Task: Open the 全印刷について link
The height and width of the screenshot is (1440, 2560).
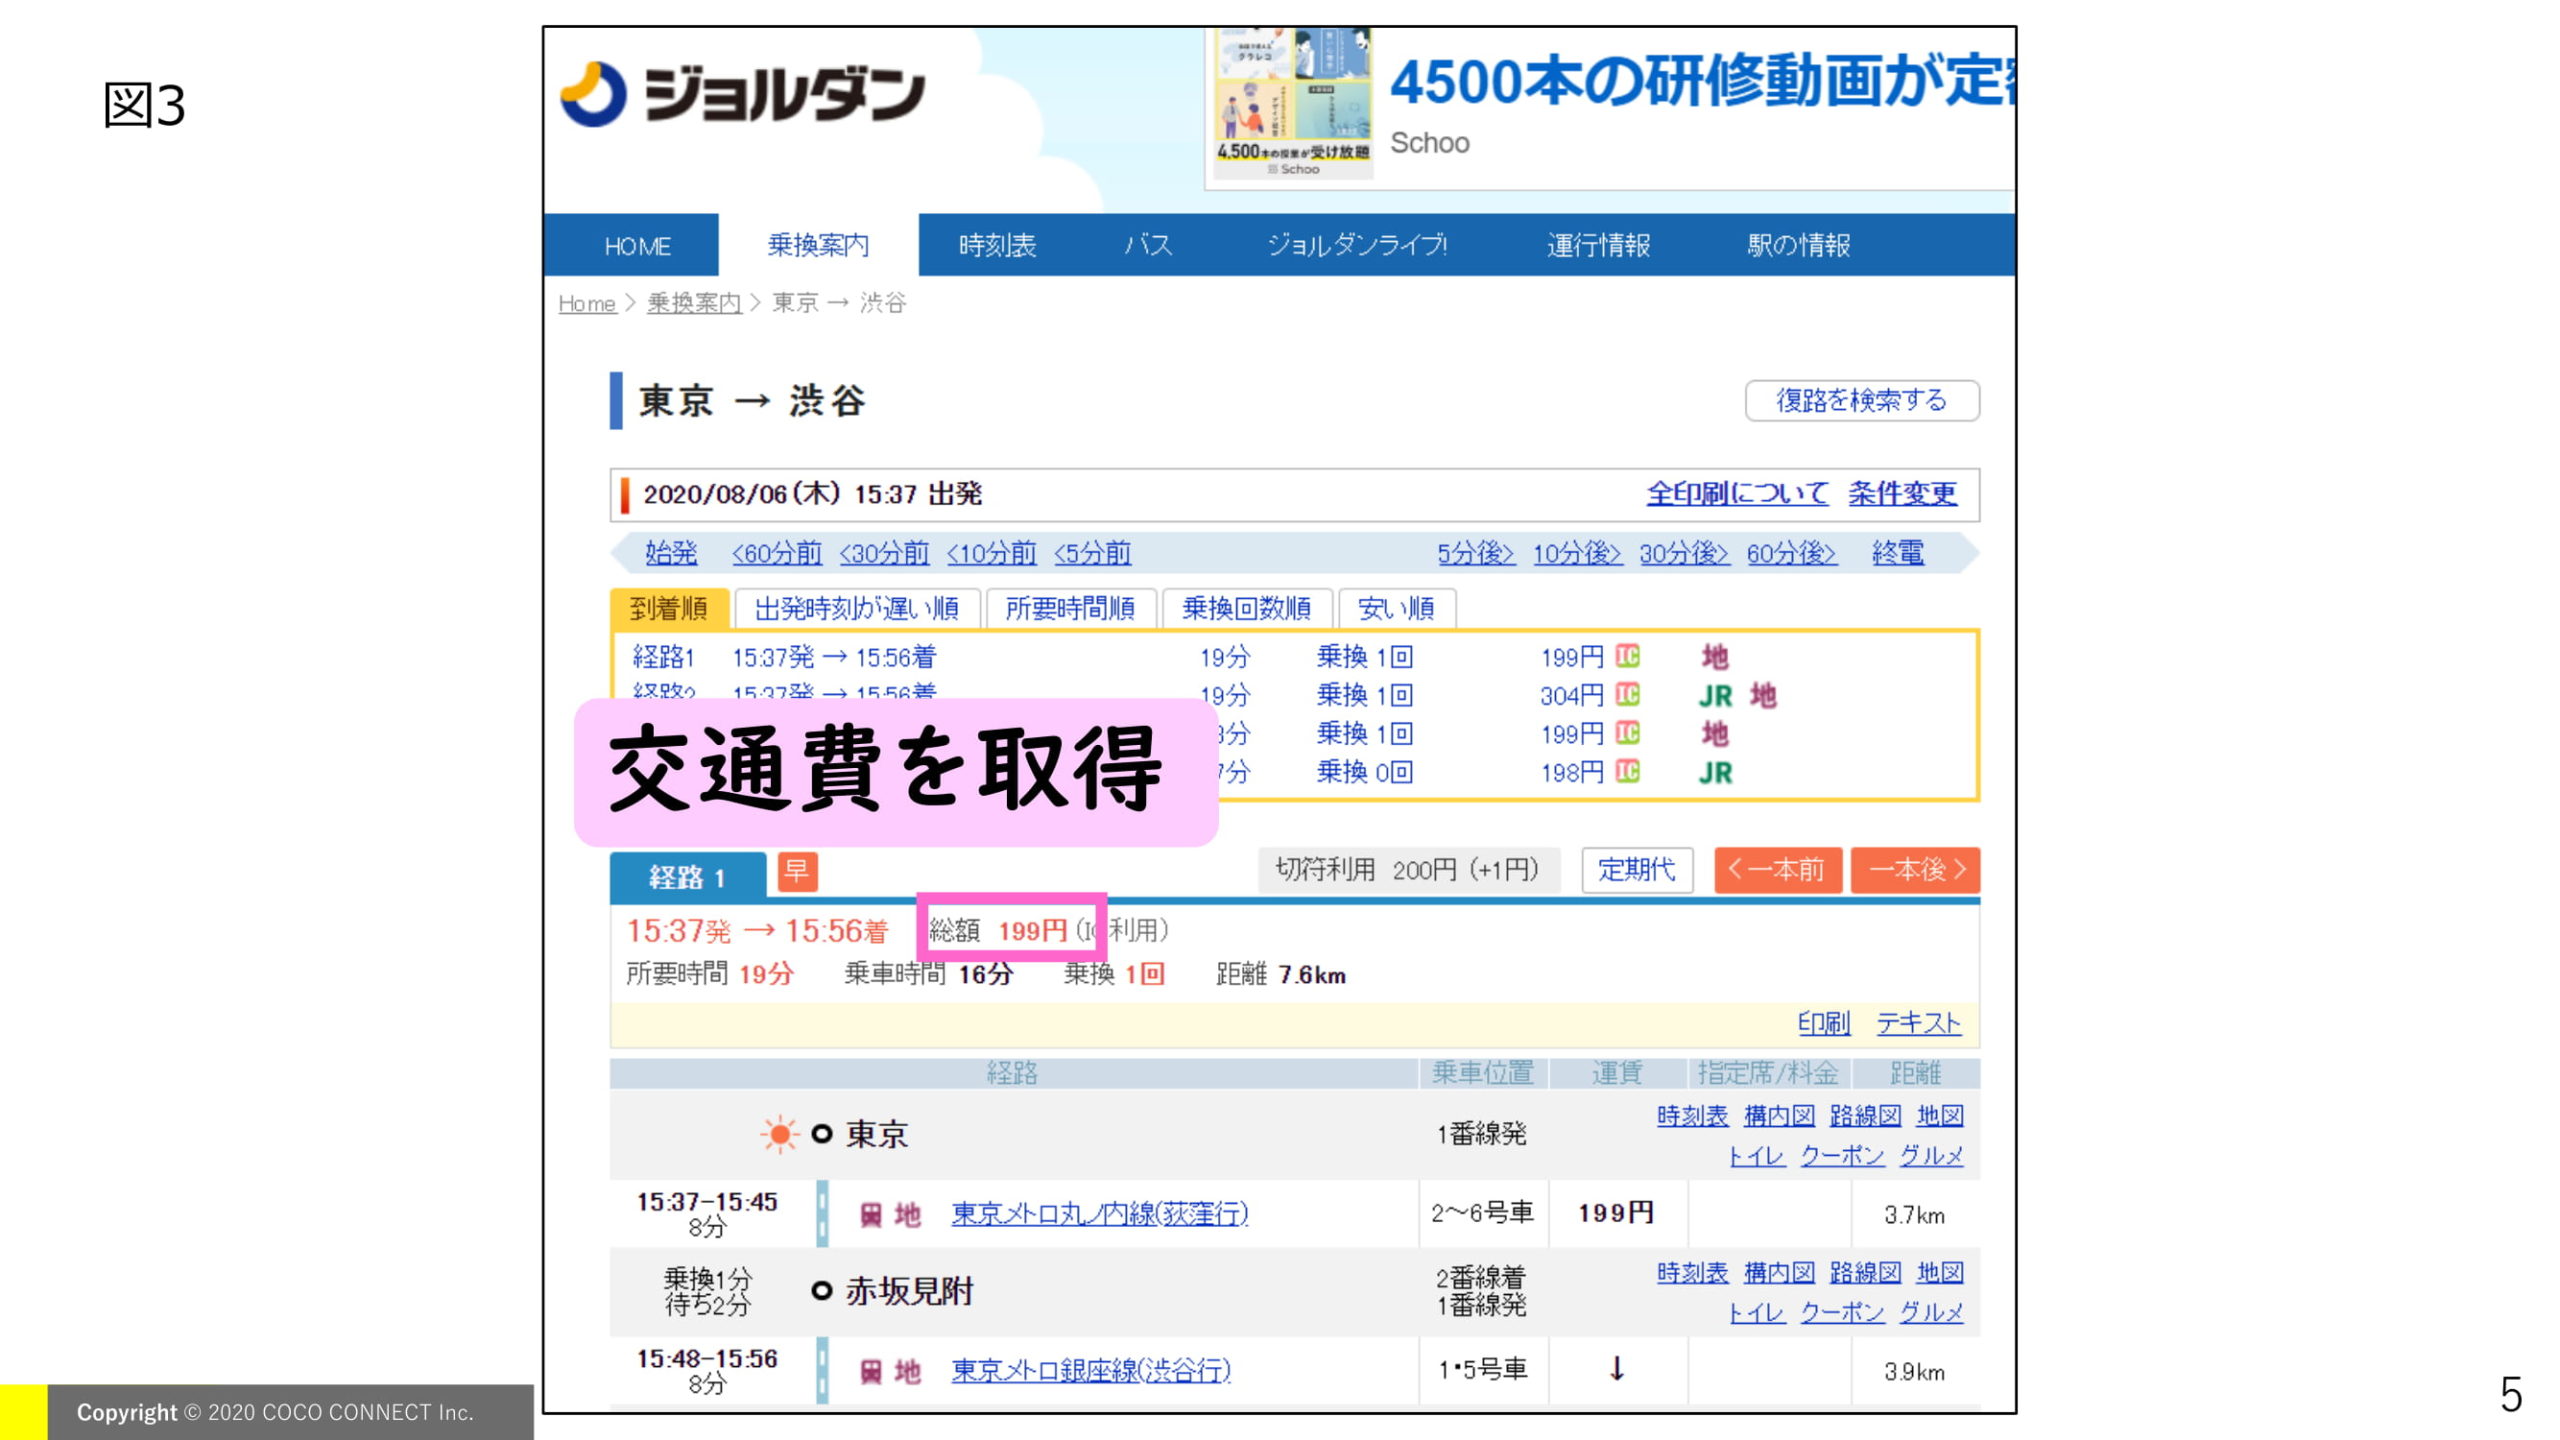Action: [x=1737, y=494]
